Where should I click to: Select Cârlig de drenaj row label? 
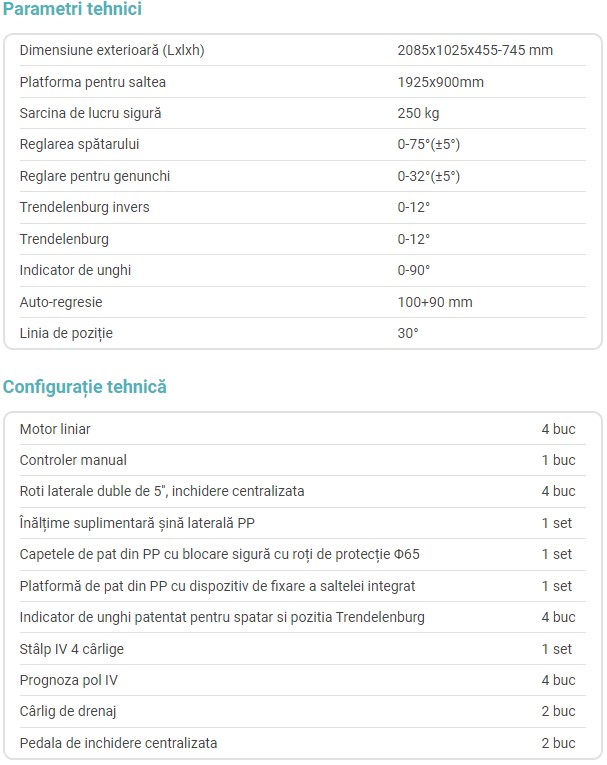[68, 711]
